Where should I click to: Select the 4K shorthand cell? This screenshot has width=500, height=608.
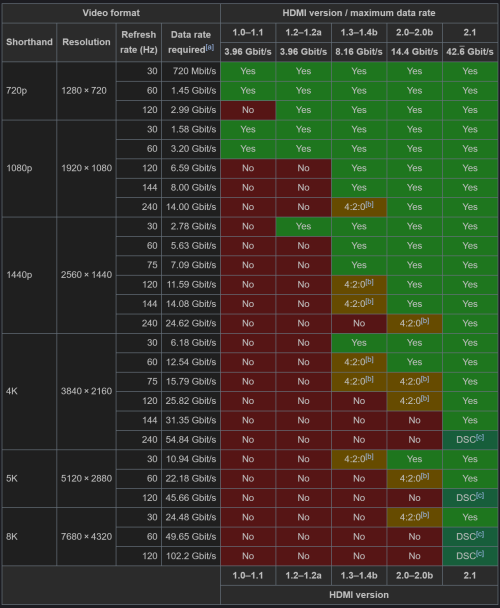(x=29, y=391)
